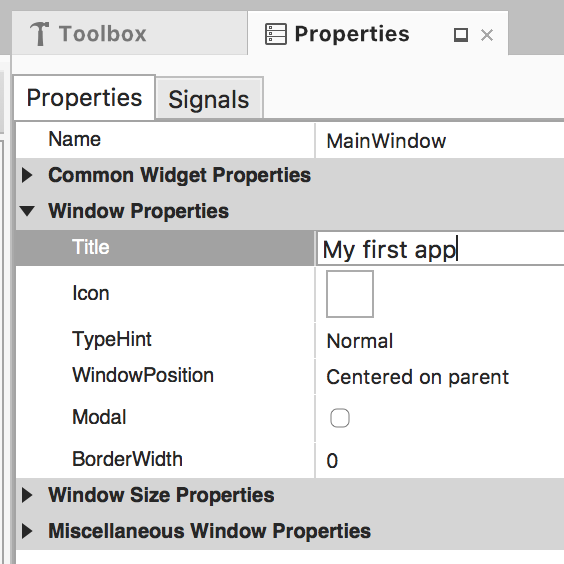This screenshot has height=564, width=564.
Task: Expand Window Size Properties section
Action: pyautogui.click(x=27, y=495)
